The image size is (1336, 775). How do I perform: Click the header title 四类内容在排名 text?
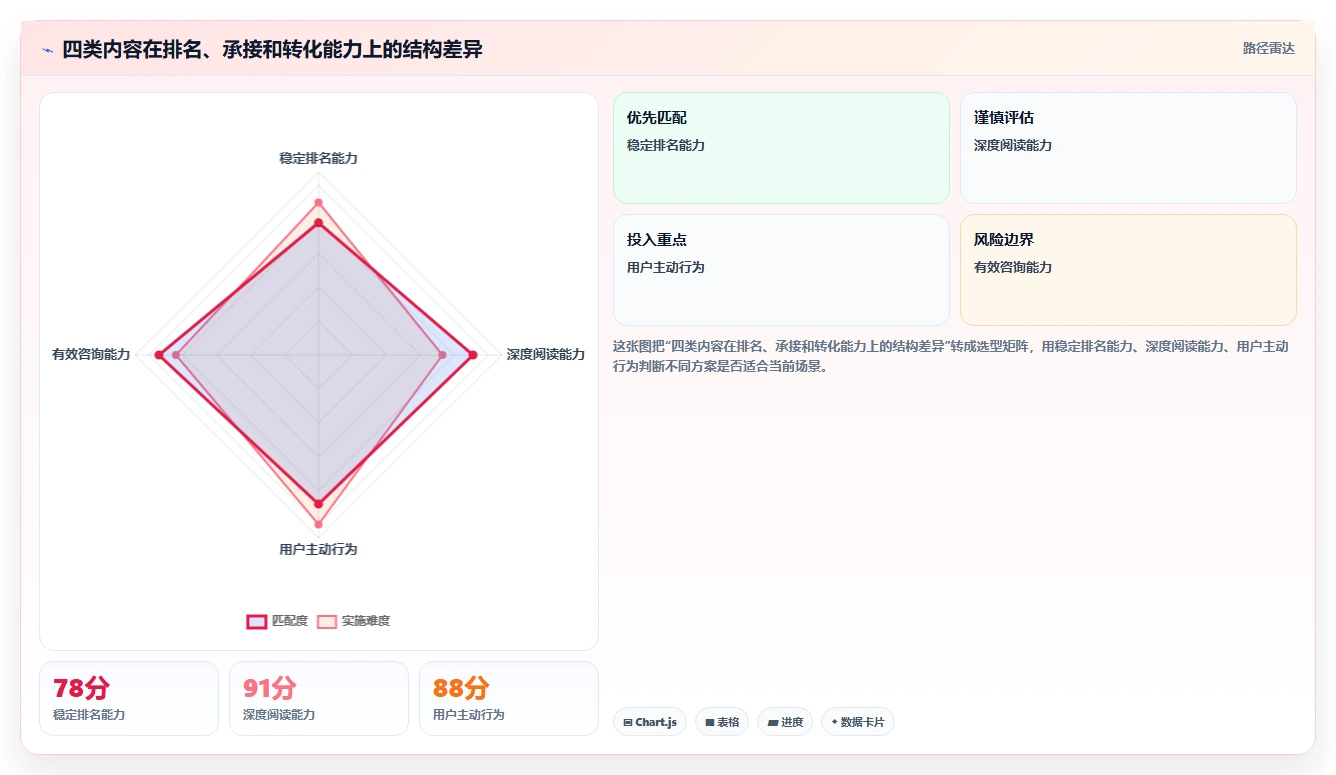coord(272,49)
